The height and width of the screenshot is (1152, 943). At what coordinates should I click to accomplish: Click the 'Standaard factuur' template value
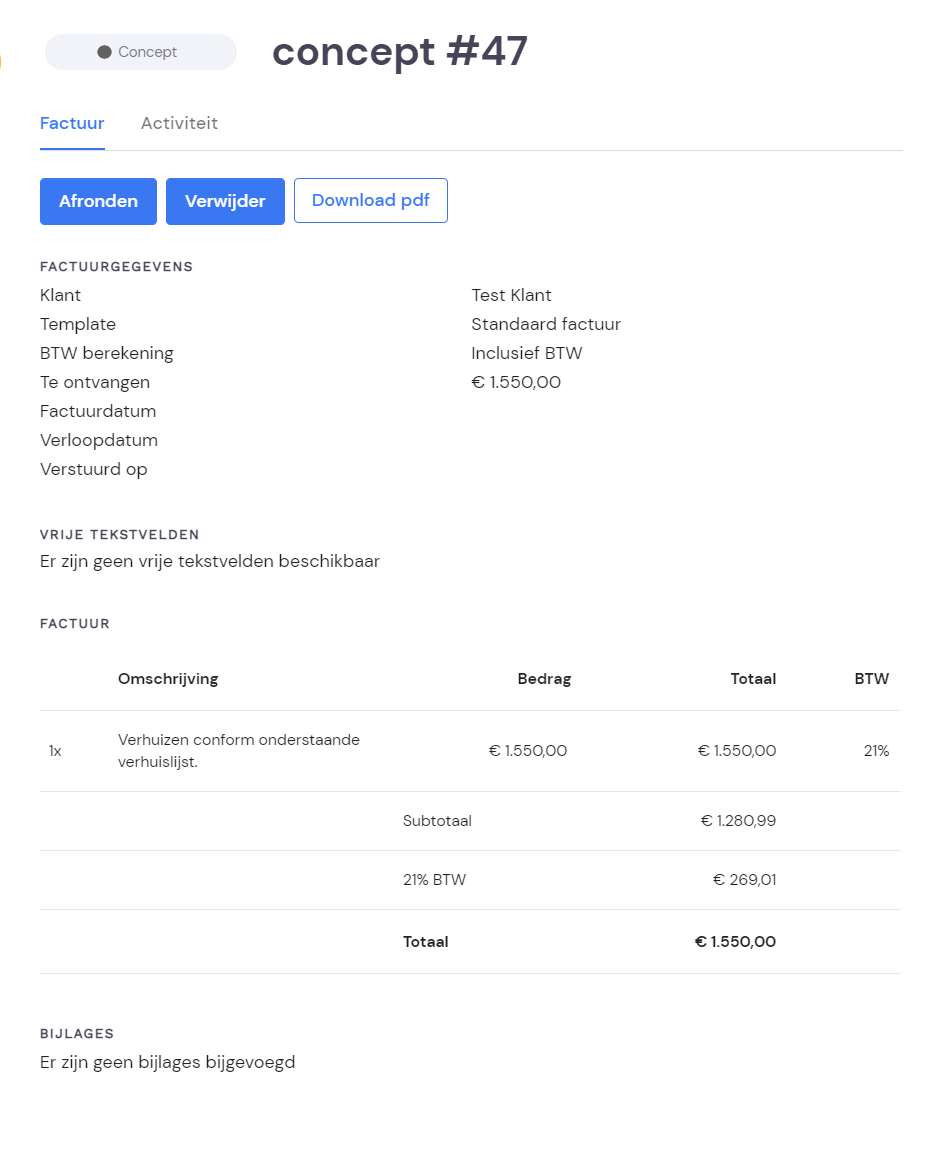pos(546,324)
